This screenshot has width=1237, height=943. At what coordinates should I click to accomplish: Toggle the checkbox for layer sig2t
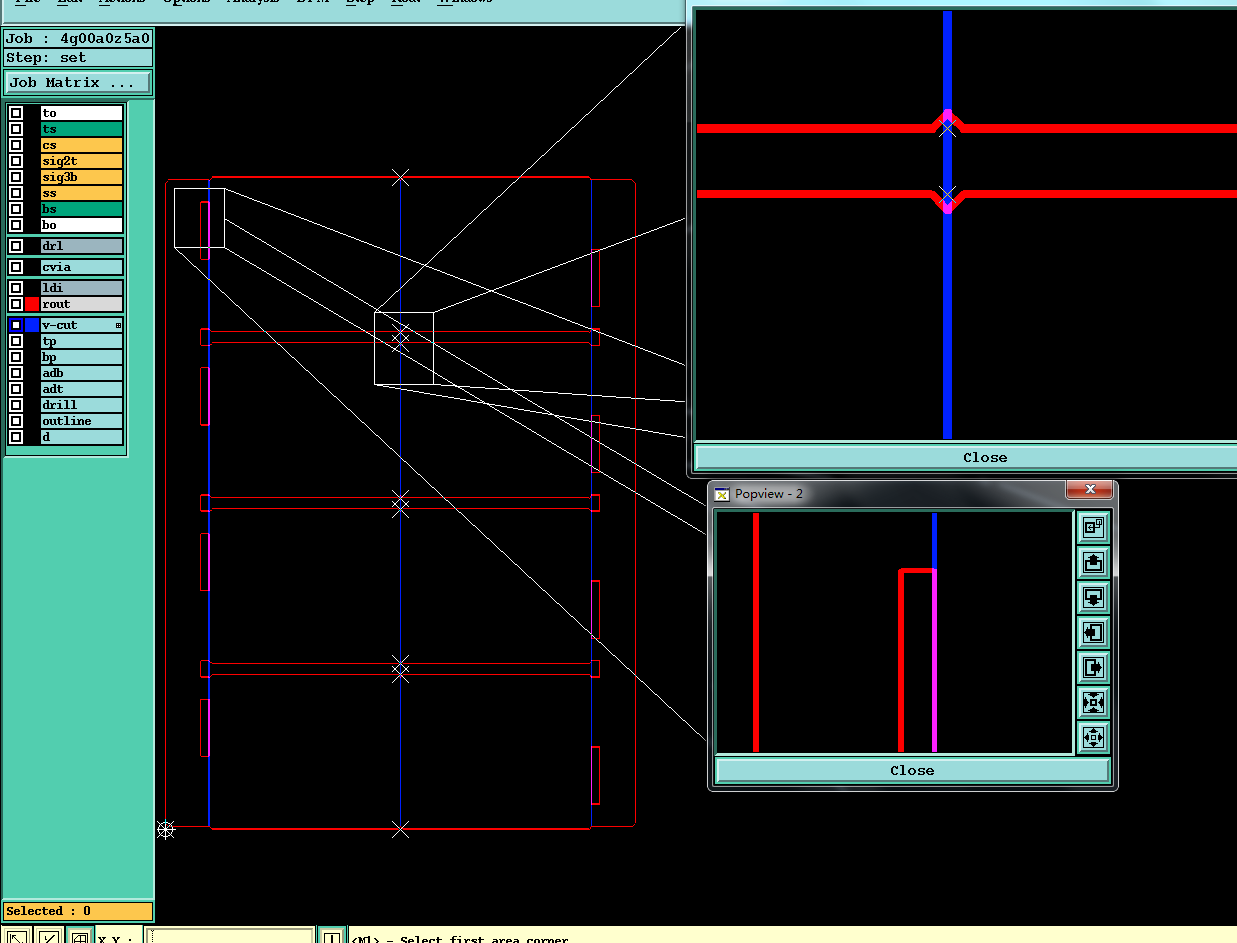pyautogui.click(x=16, y=161)
